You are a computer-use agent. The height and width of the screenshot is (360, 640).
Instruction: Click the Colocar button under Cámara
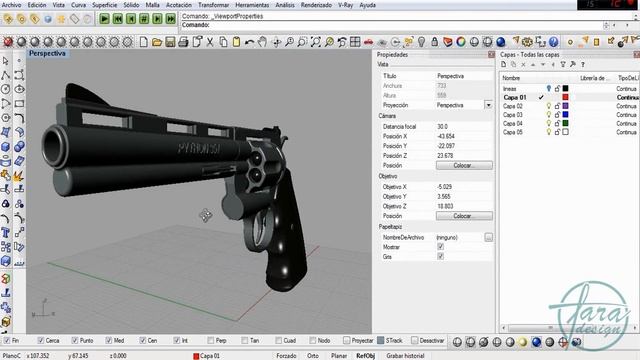pos(464,165)
